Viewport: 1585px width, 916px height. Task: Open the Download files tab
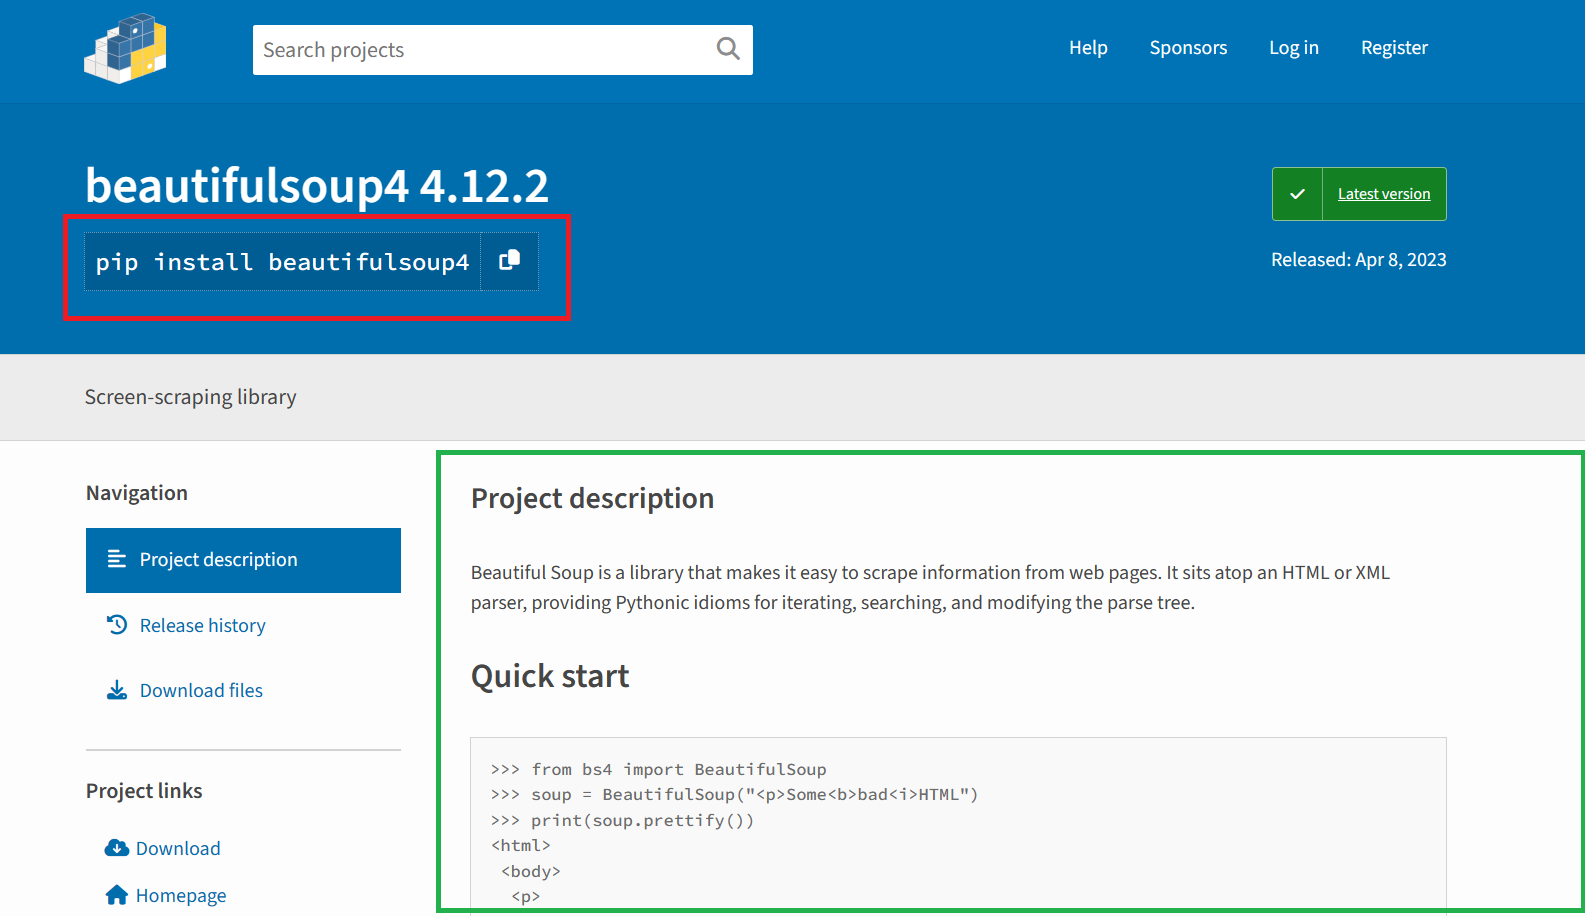coord(243,690)
